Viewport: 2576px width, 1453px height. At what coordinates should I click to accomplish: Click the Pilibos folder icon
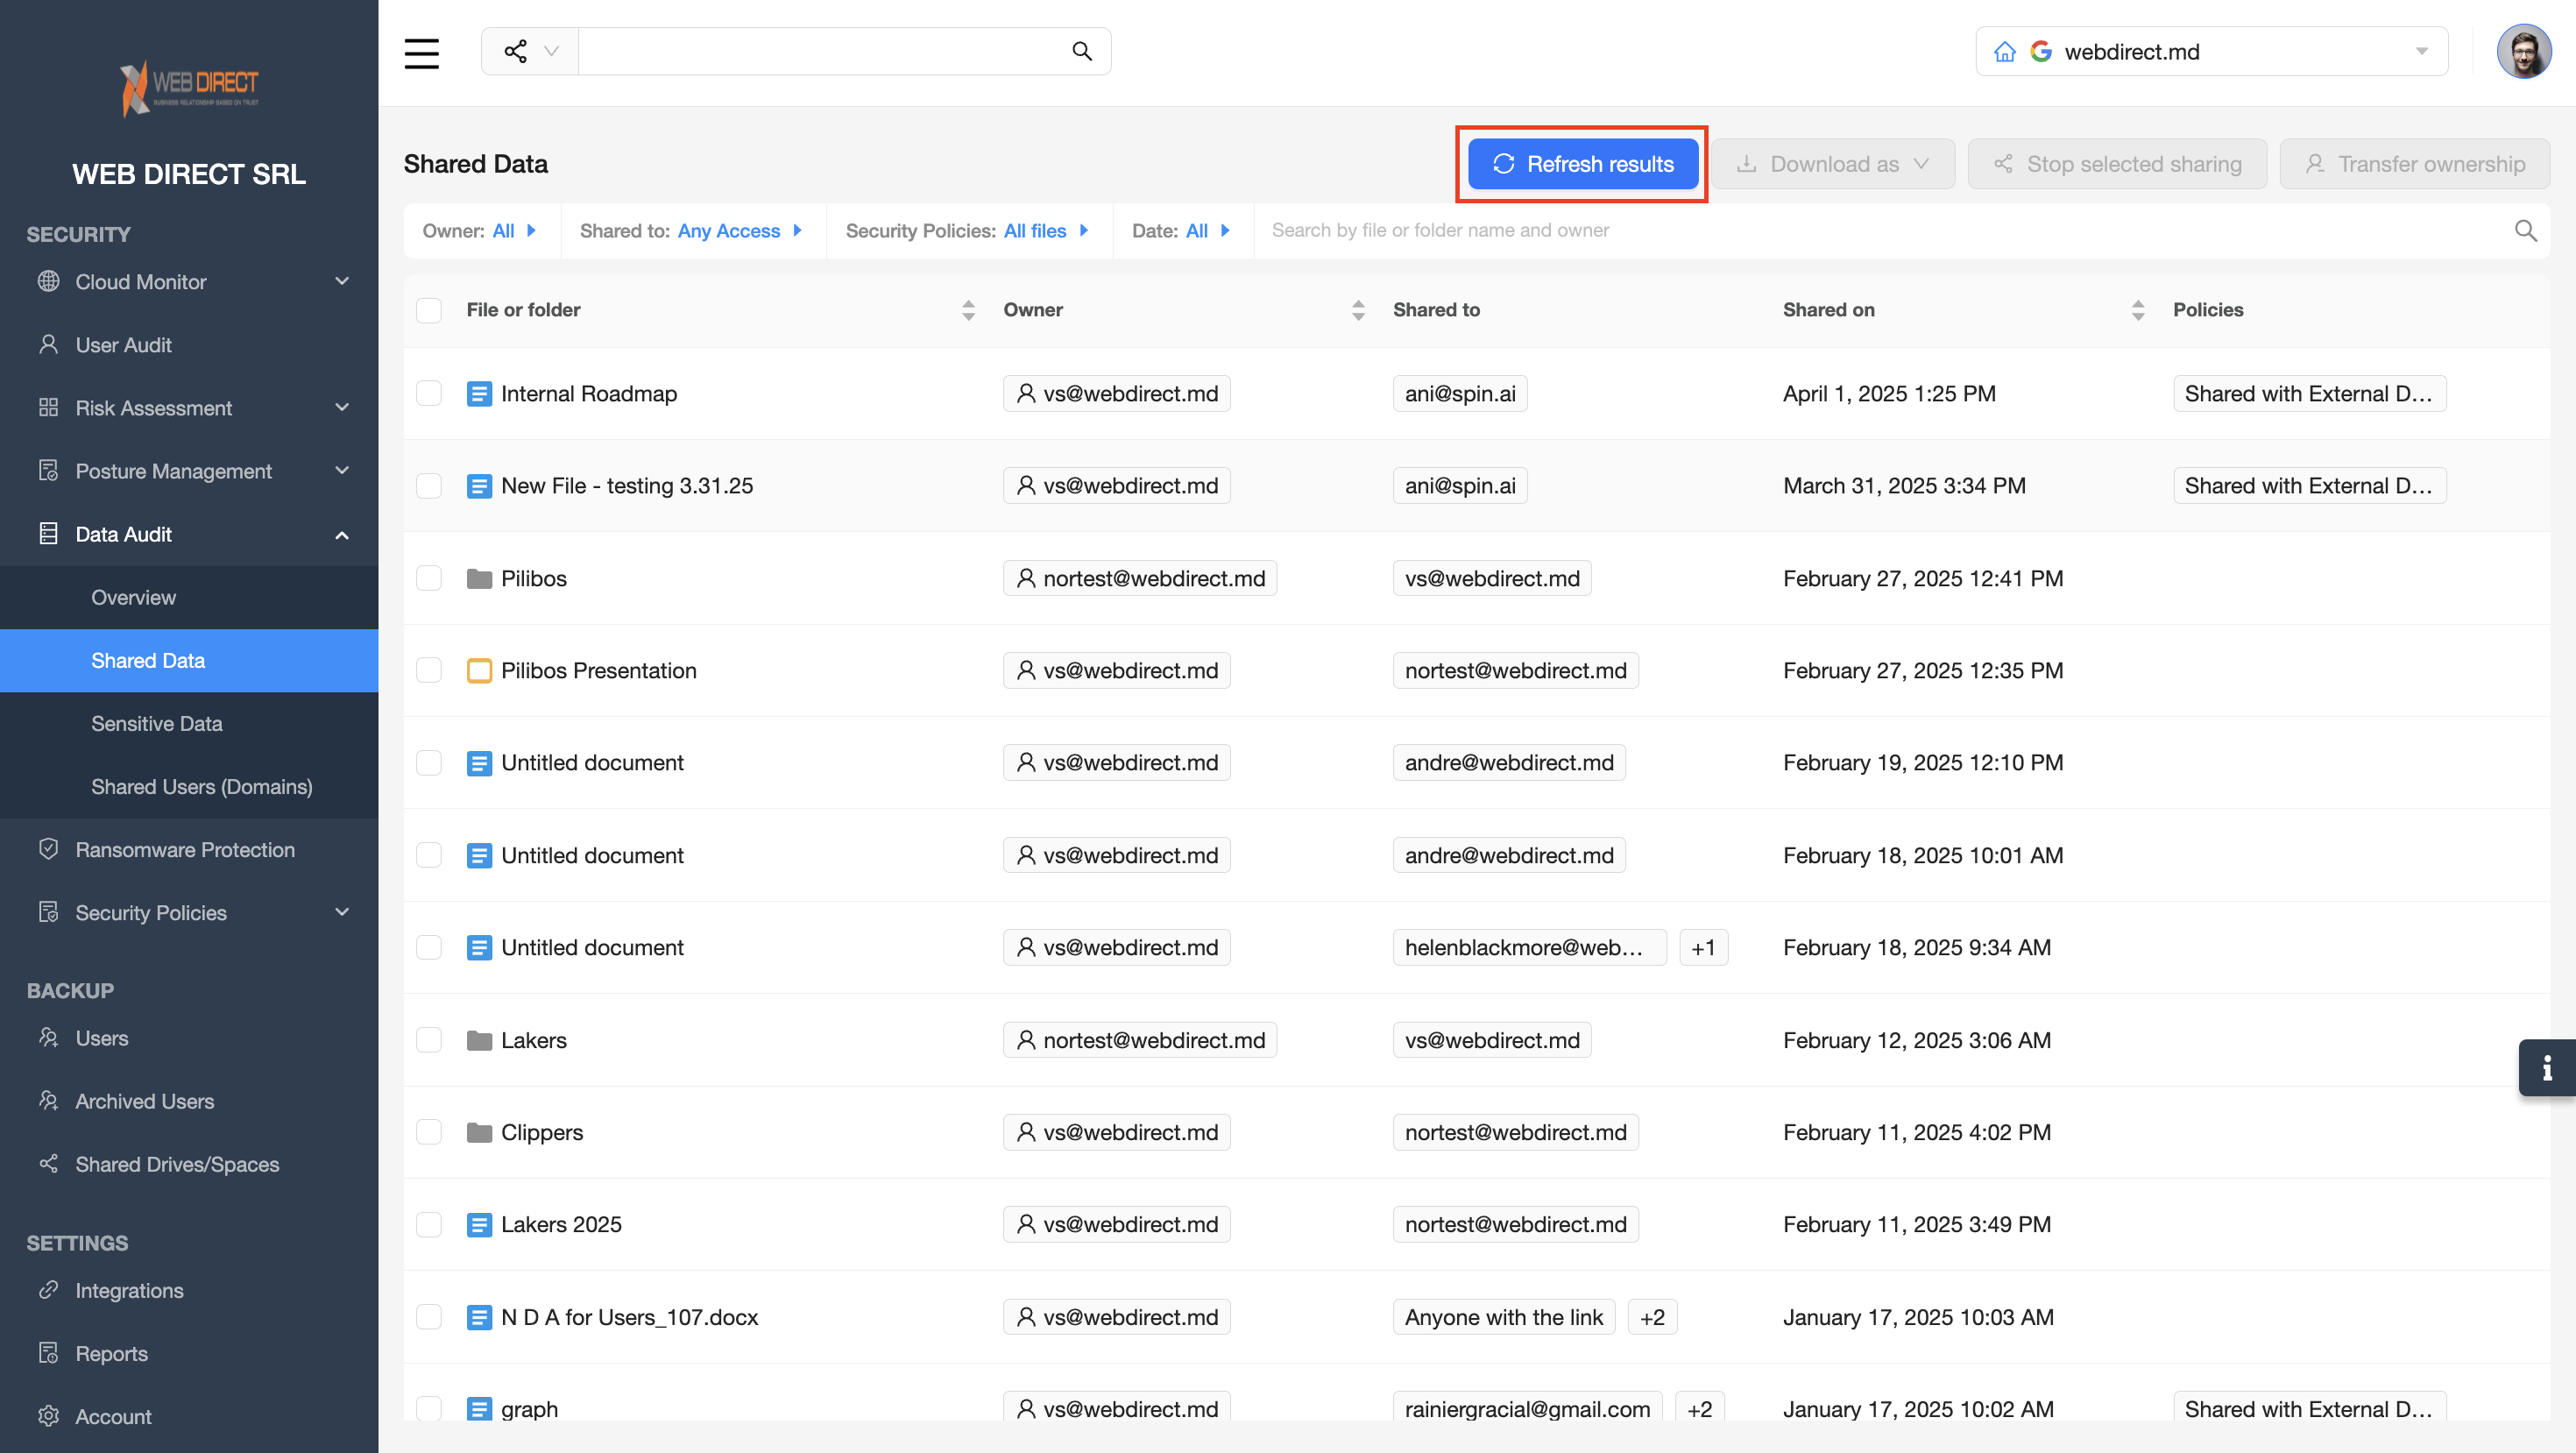(x=479, y=579)
